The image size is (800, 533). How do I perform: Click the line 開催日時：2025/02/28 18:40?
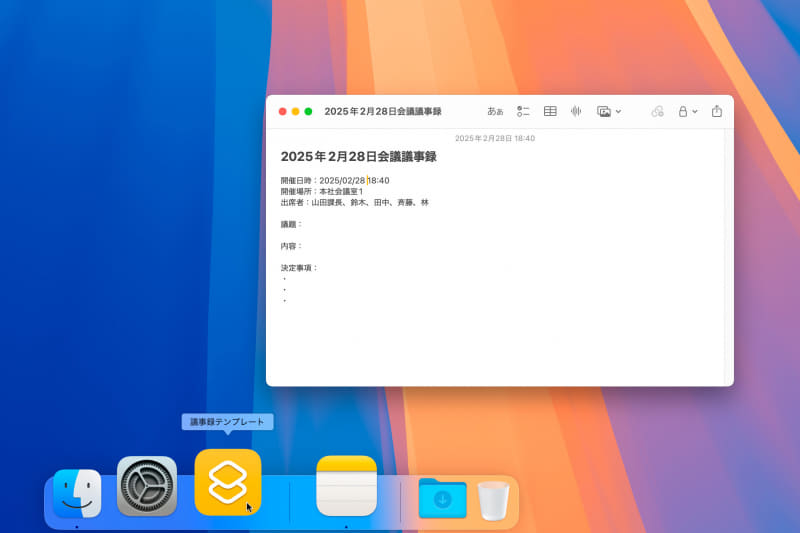335,181
